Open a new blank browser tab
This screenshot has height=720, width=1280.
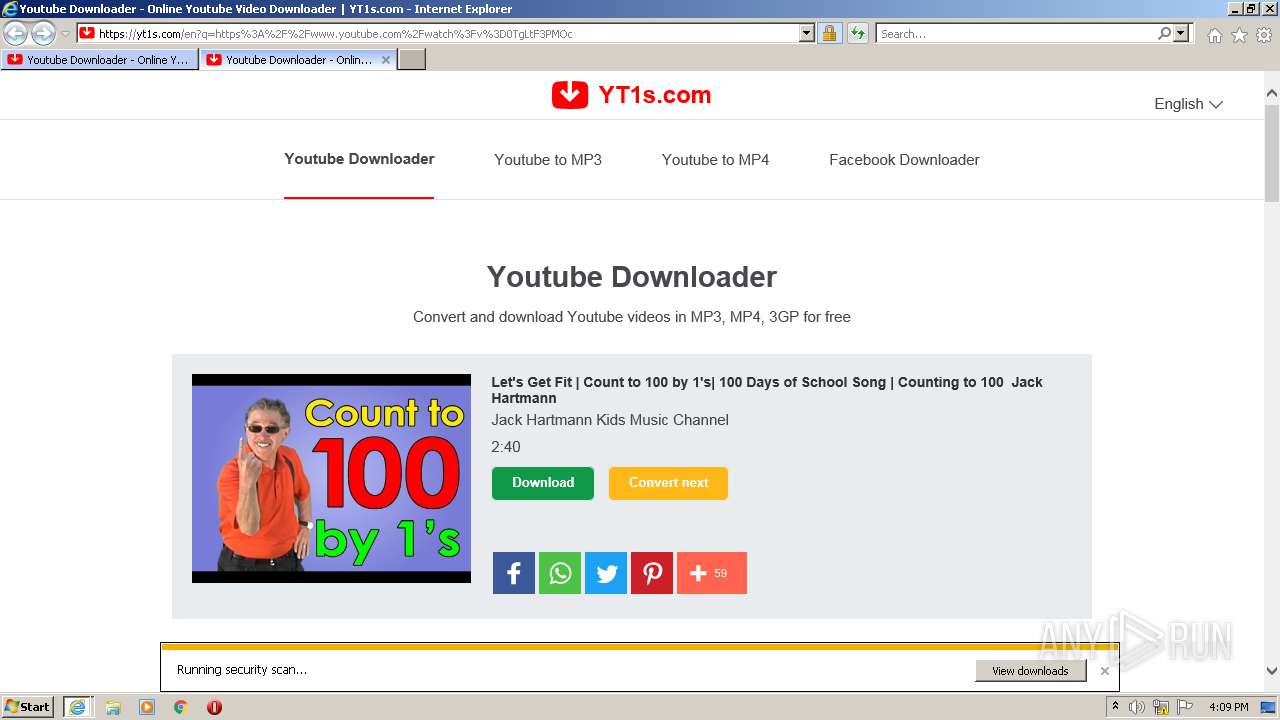point(412,60)
